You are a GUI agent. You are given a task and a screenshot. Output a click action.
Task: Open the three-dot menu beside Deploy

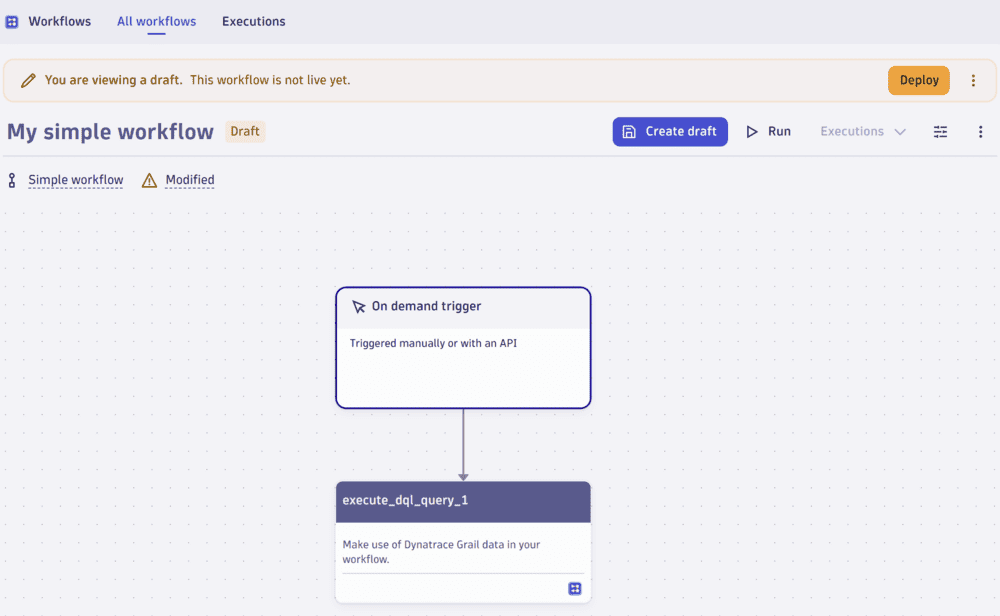pos(973,80)
